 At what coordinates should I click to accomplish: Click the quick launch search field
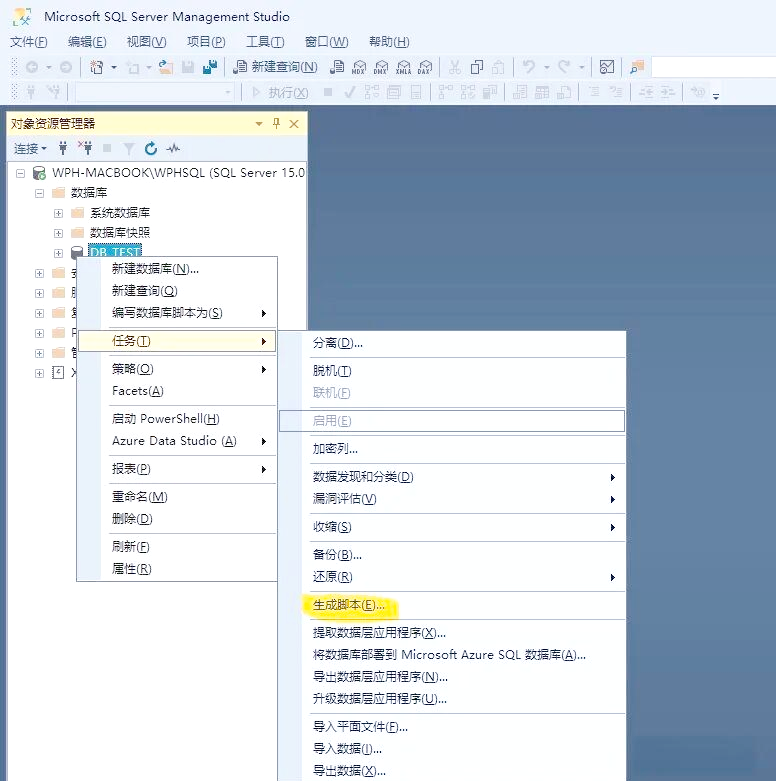click(x=713, y=67)
